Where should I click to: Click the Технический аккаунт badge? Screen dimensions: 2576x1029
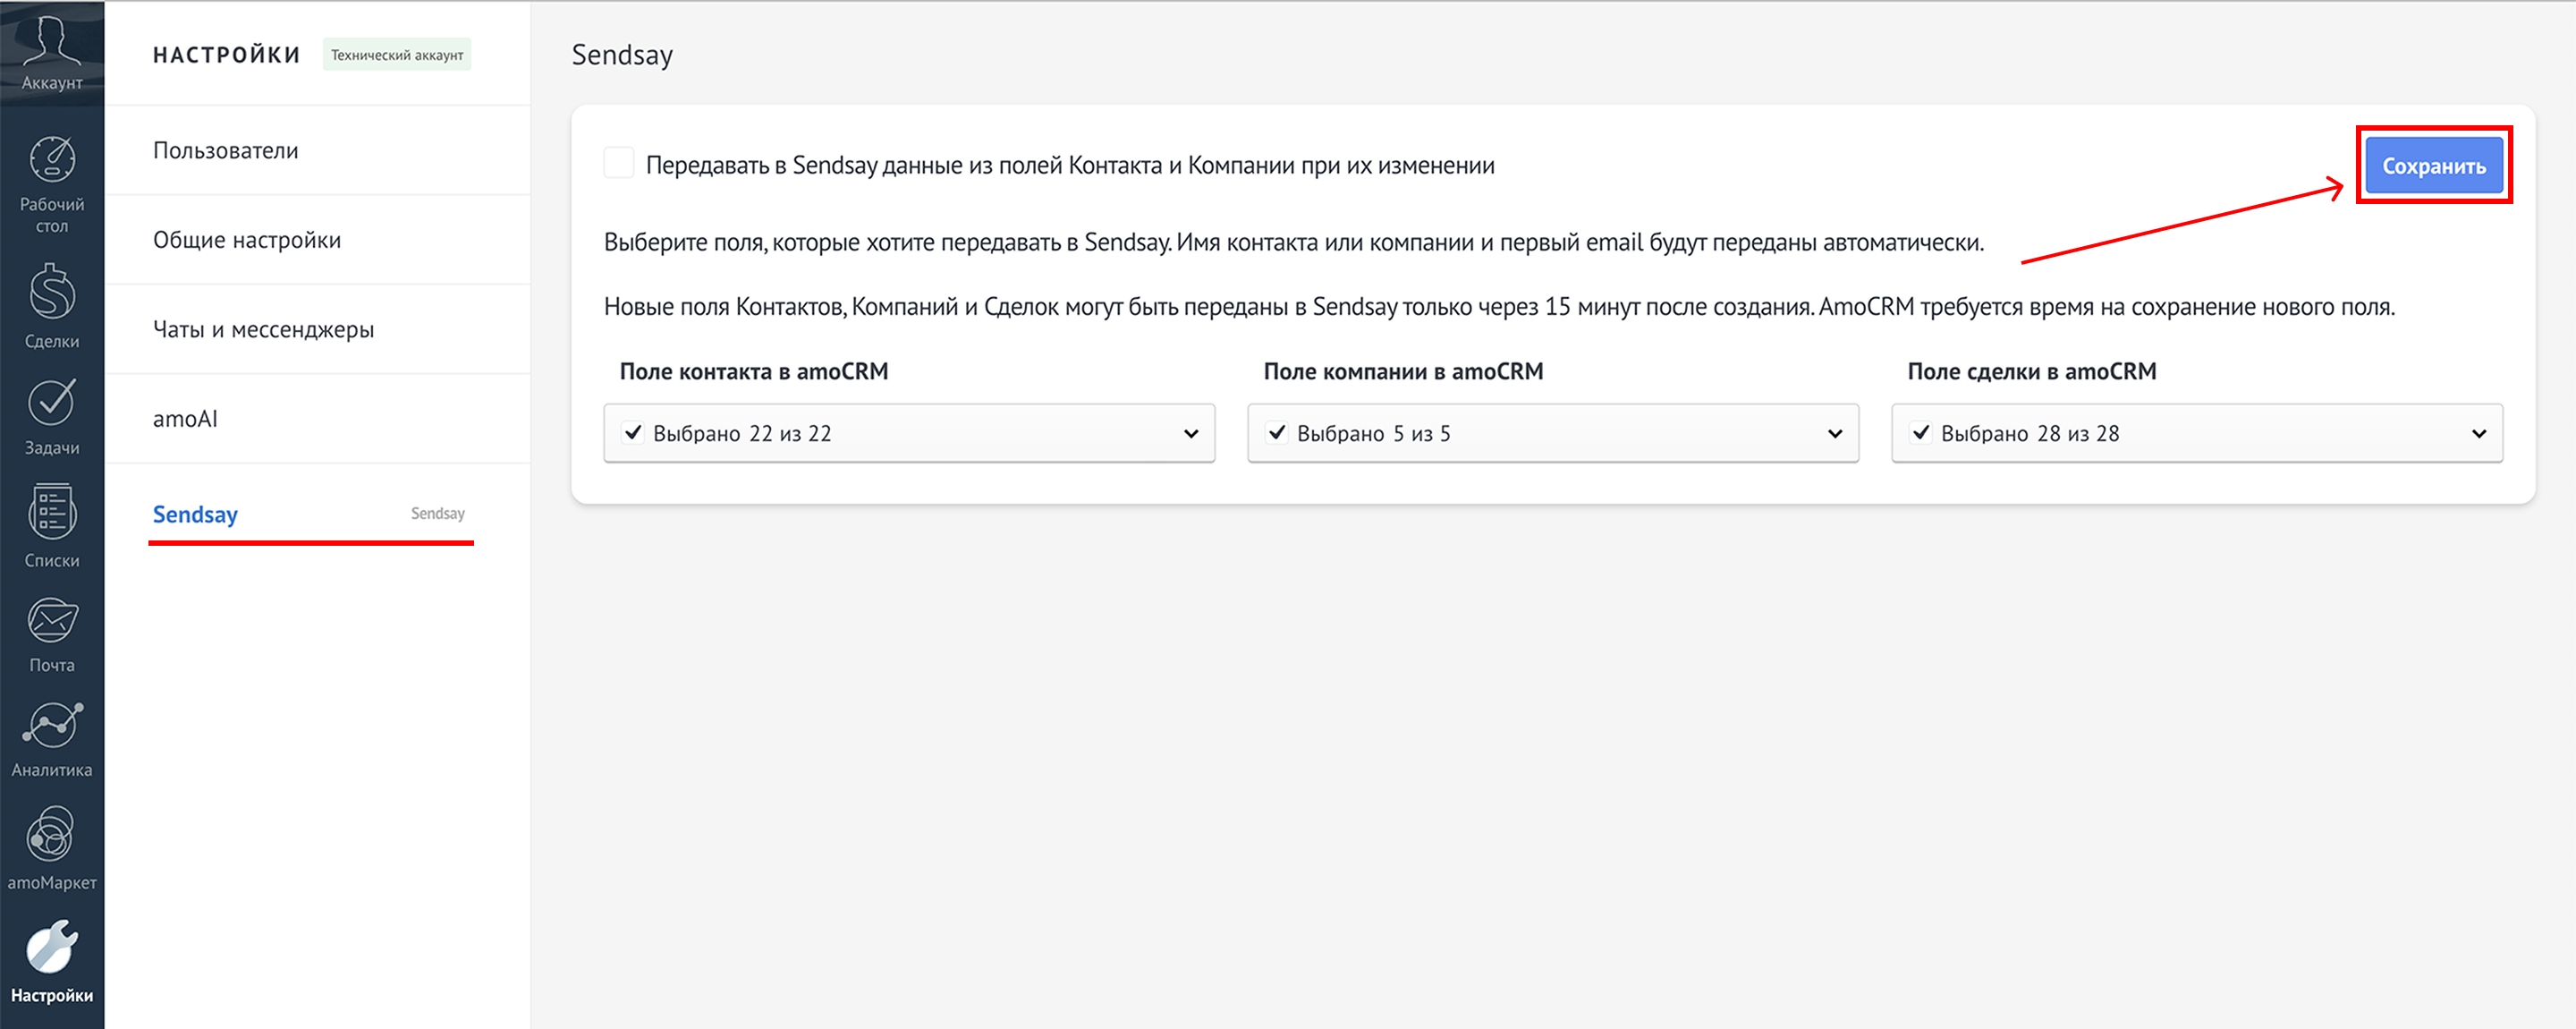[397, 55]
